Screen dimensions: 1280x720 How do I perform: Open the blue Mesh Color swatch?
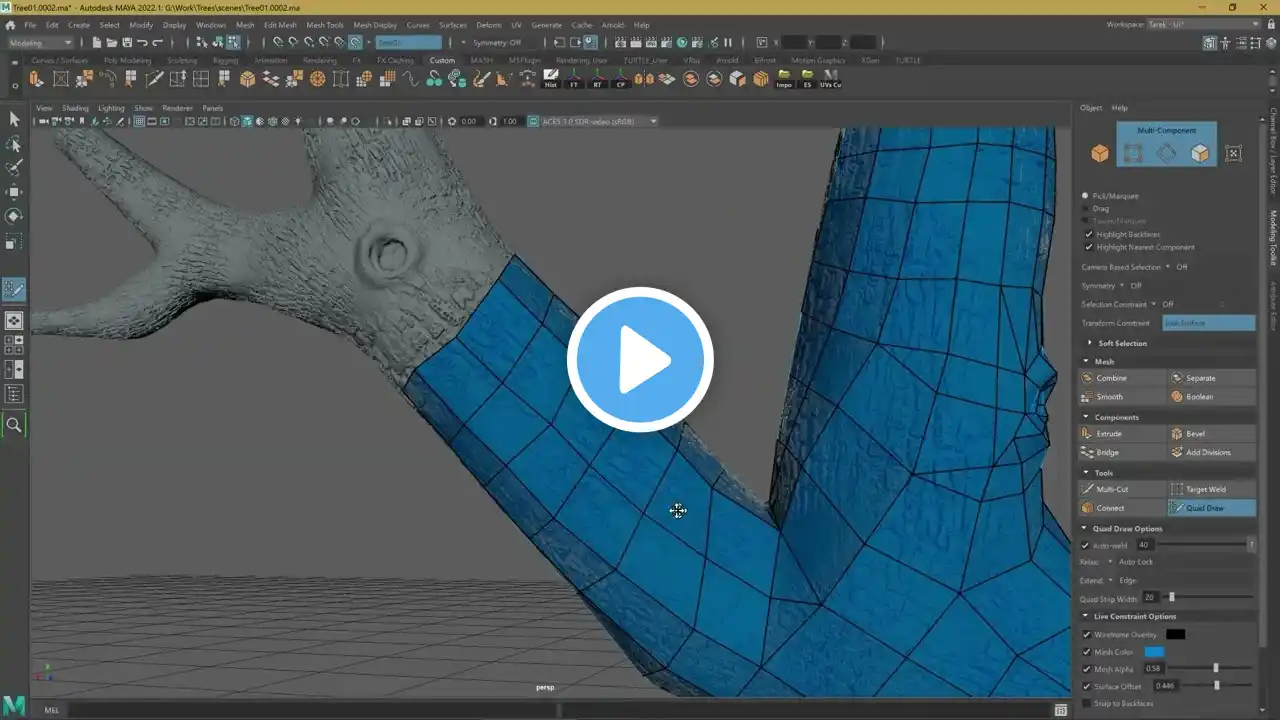pos(1154,652)
